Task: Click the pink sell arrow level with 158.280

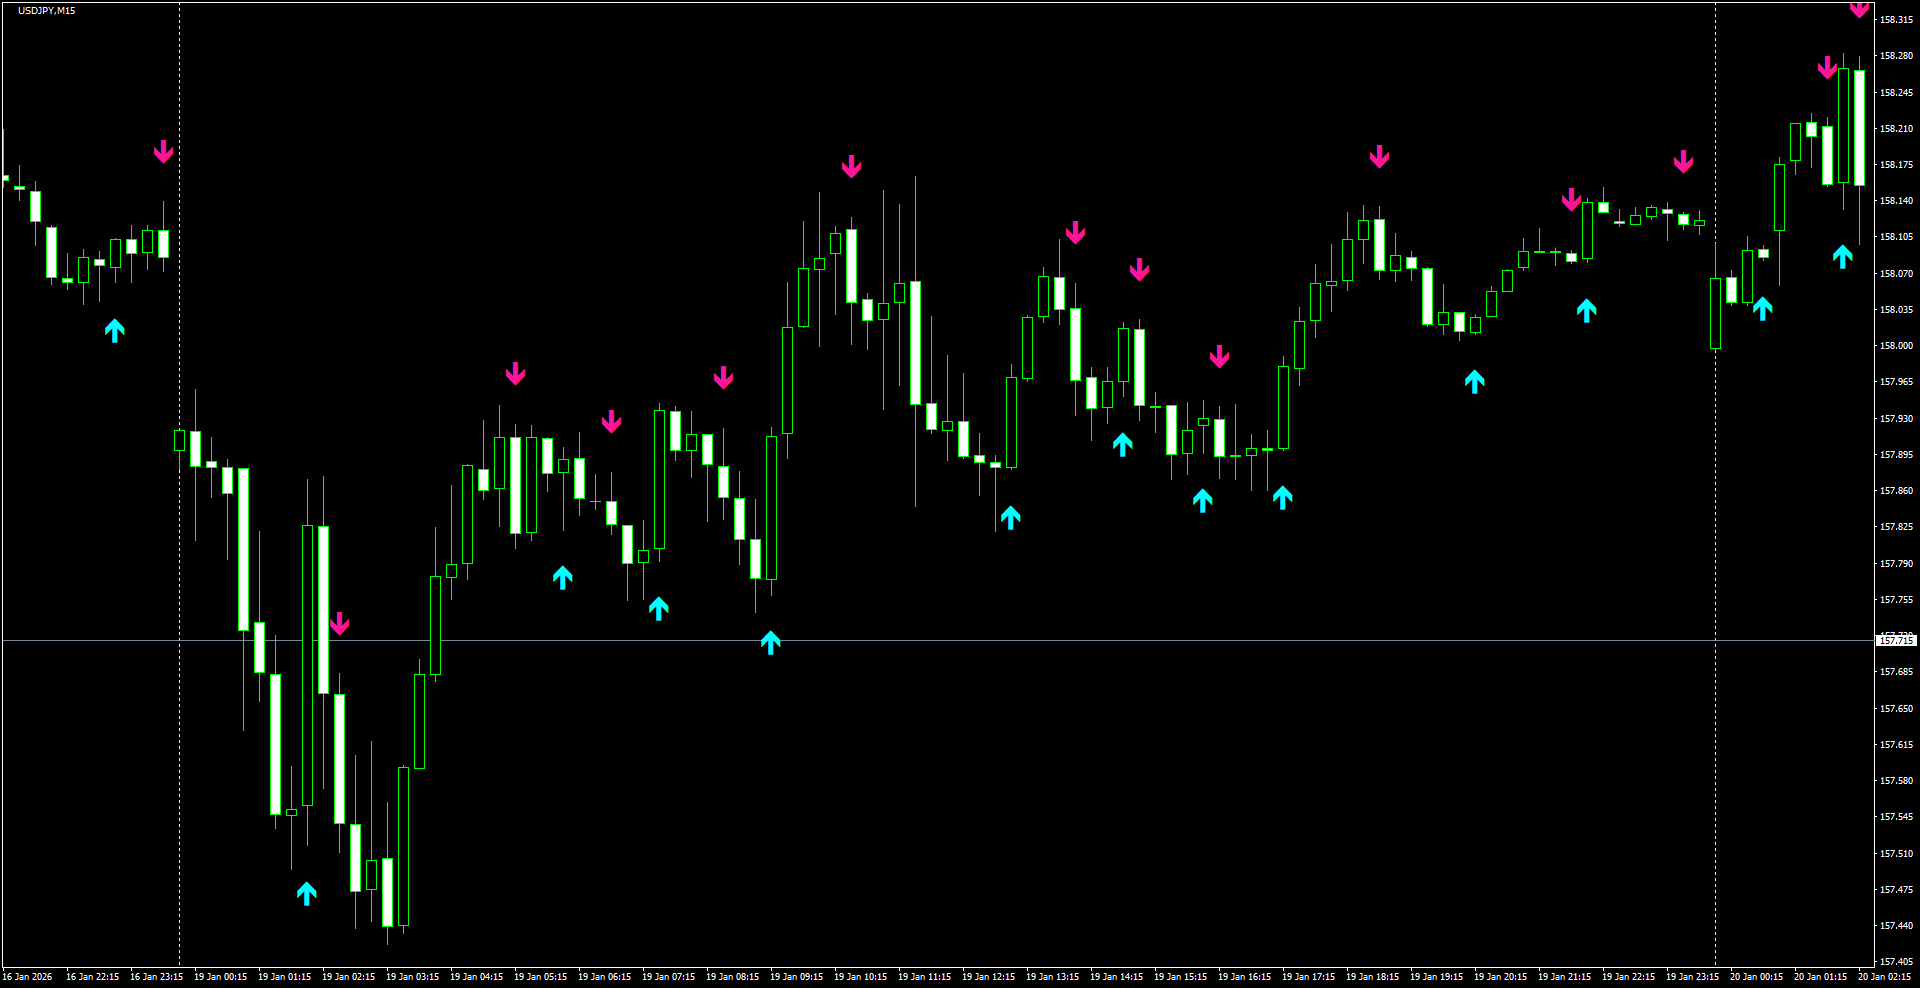Action: tap(1827, 68)
